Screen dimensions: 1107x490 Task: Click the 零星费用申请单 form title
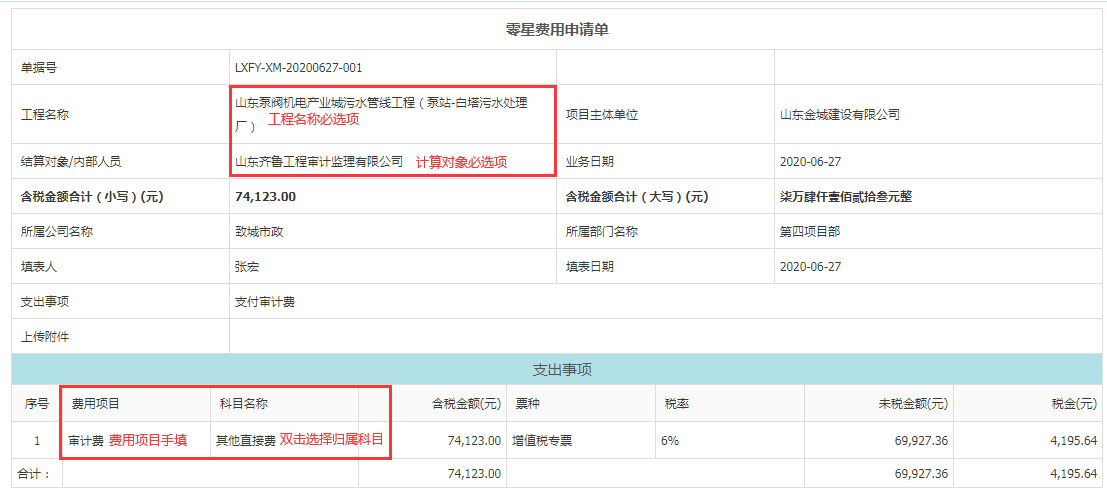[x=556, y=29]
